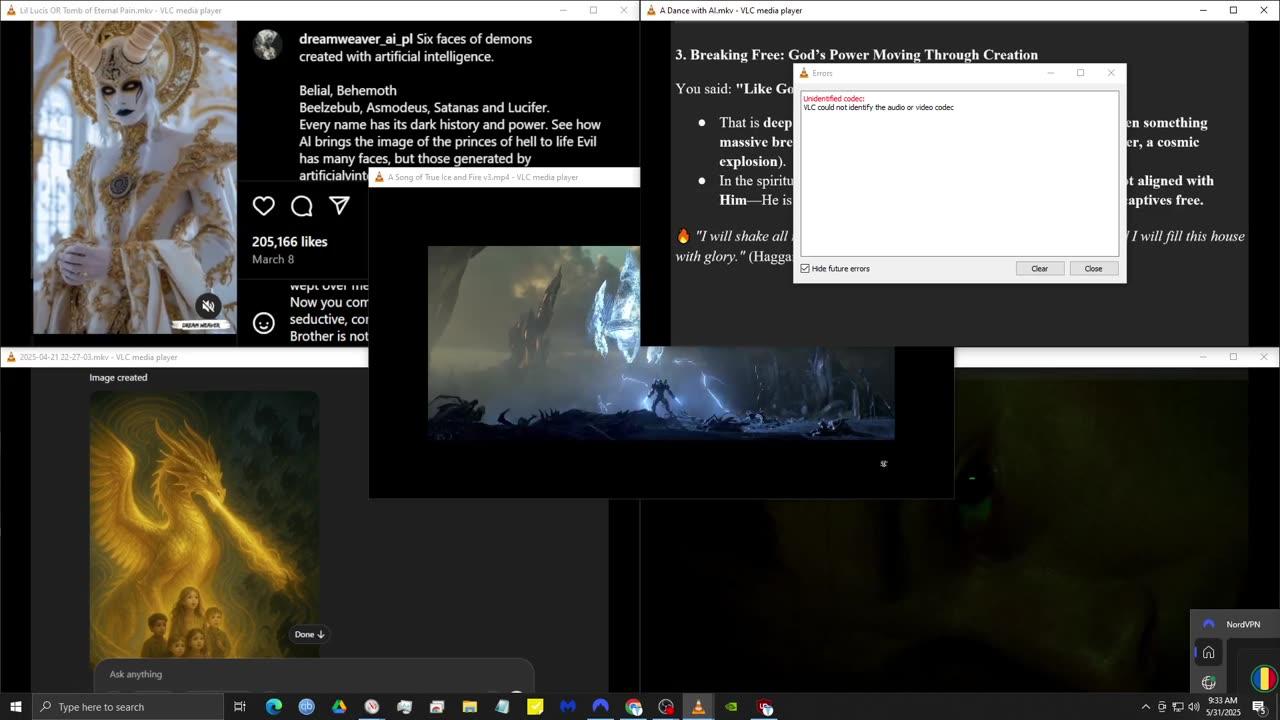The width and height of the screenshot is (1280, 720).
Task: Open the emoji picker smiley icon
Action: [264, 323]
